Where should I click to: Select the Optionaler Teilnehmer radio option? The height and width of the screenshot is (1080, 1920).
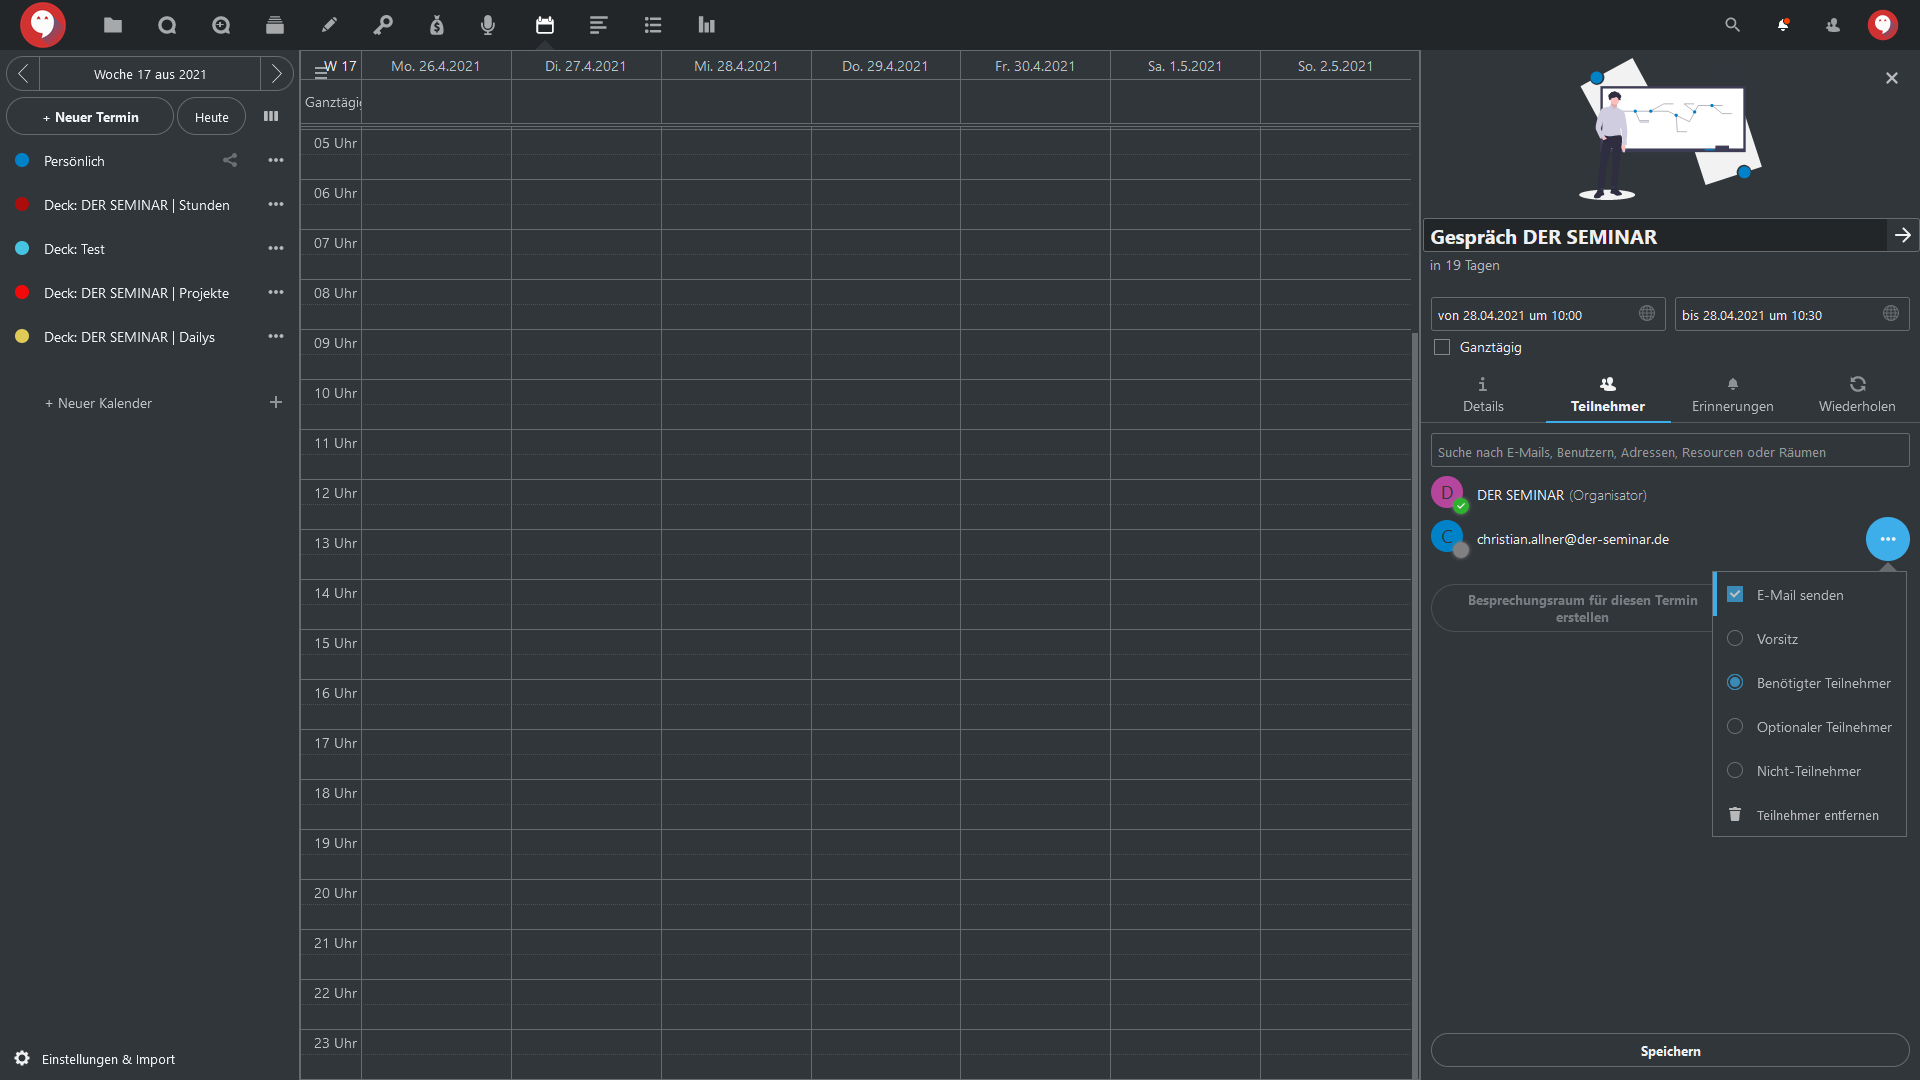(x=1735, y=727)
